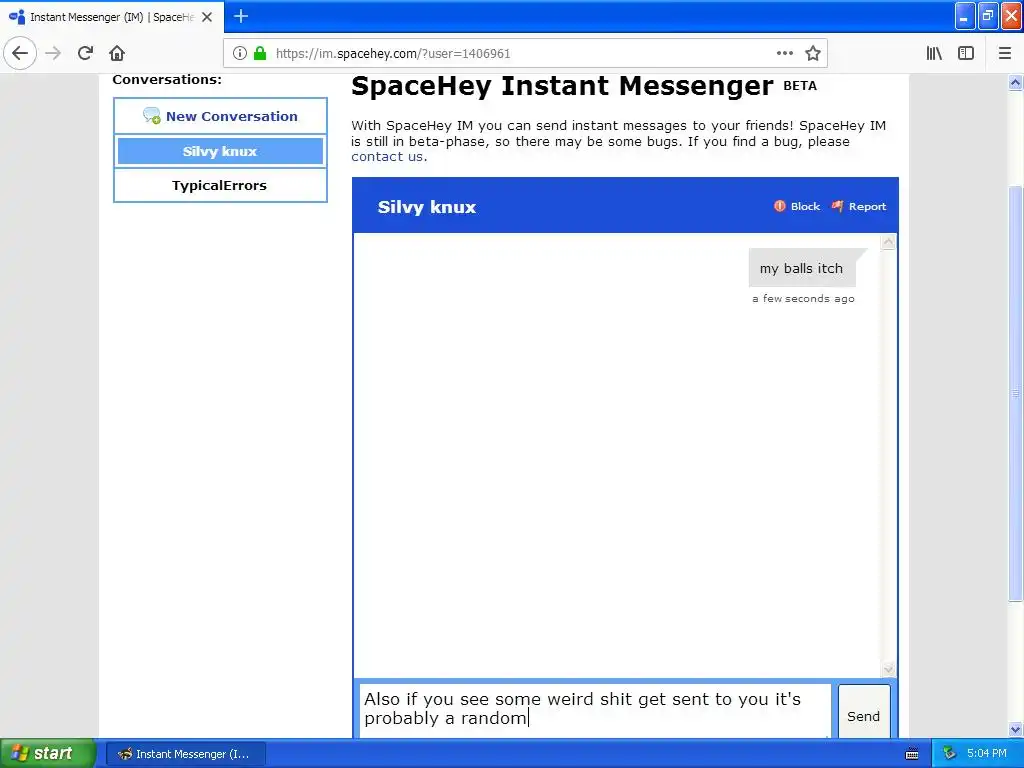Click the Conversations: sidebar label
Viewport: 1024px width, 768px height.
(x=167, y=80)
